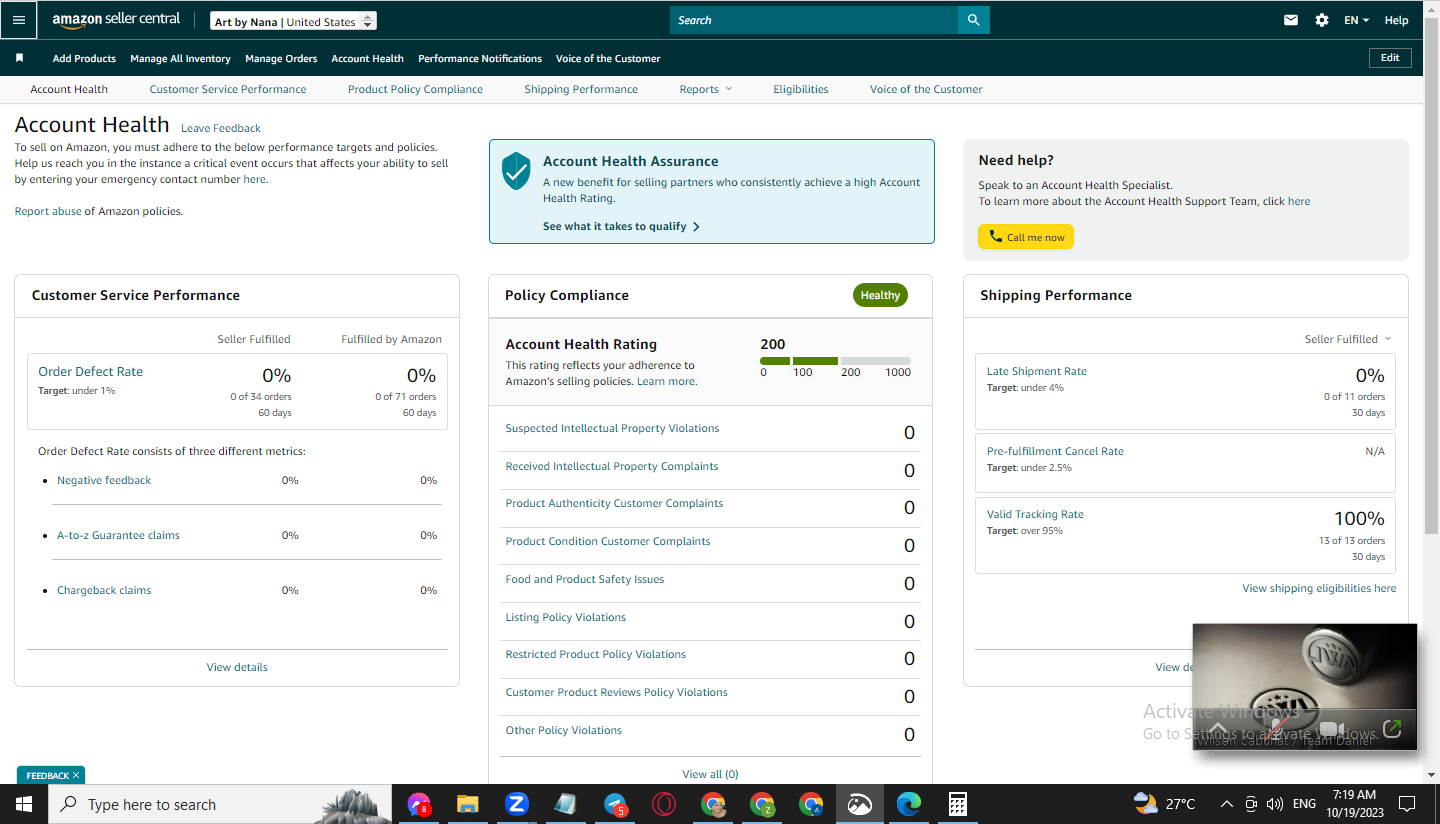Click the Amazon Seller Central logo
Image resolution: width=1440 pixels, height=824 pixels.
pyautogui.click(x=117, y=20)
